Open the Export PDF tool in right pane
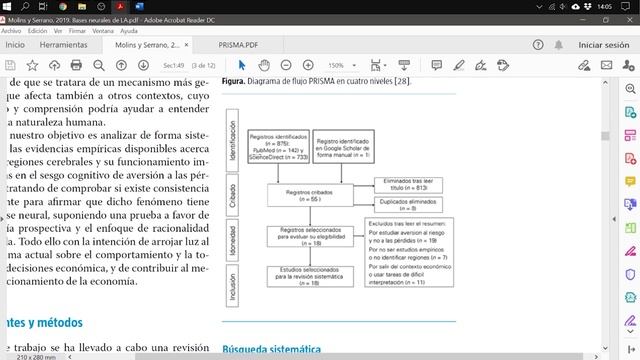This screenshot has width=640, height=360. (x=630, y=112)
